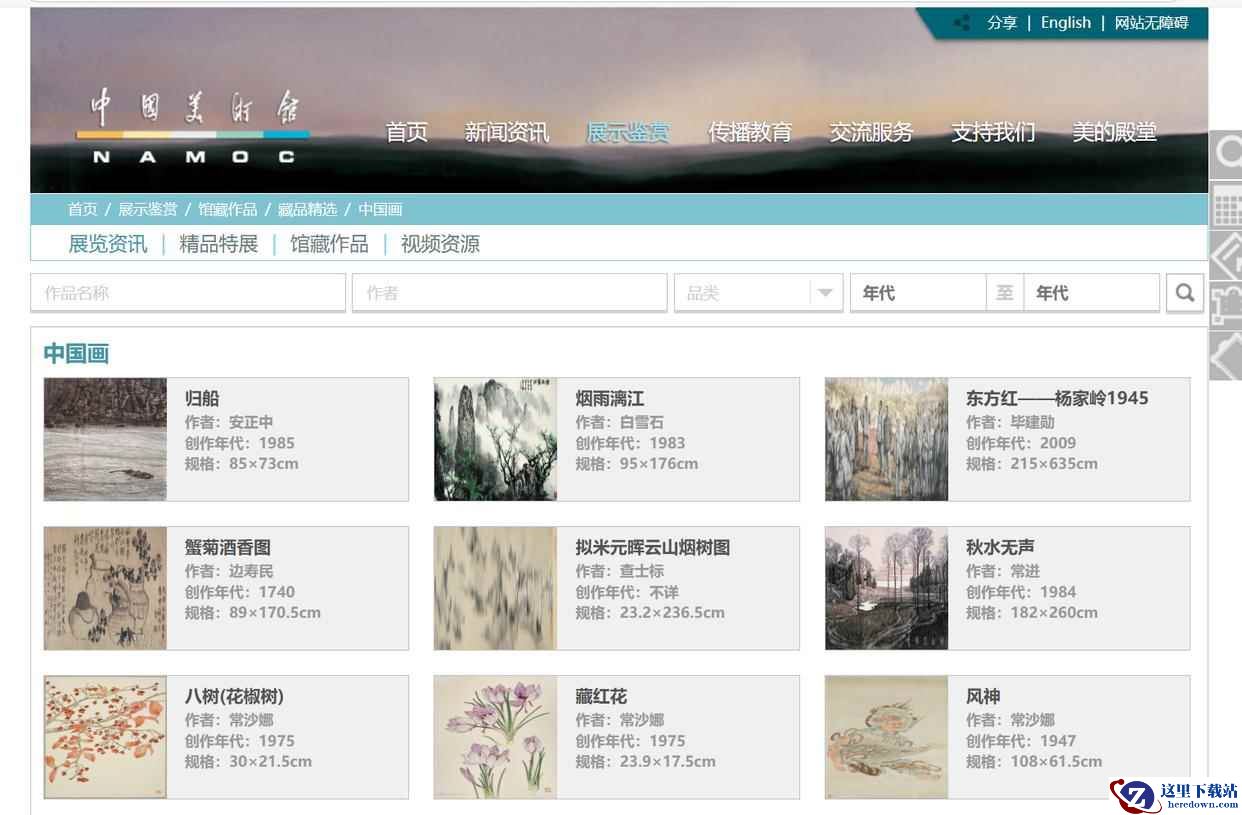The height and width of the screenshot is (815, 1242).
Task: Click the title 东方红——杨家岭1945
Action: pos(1057,398)
